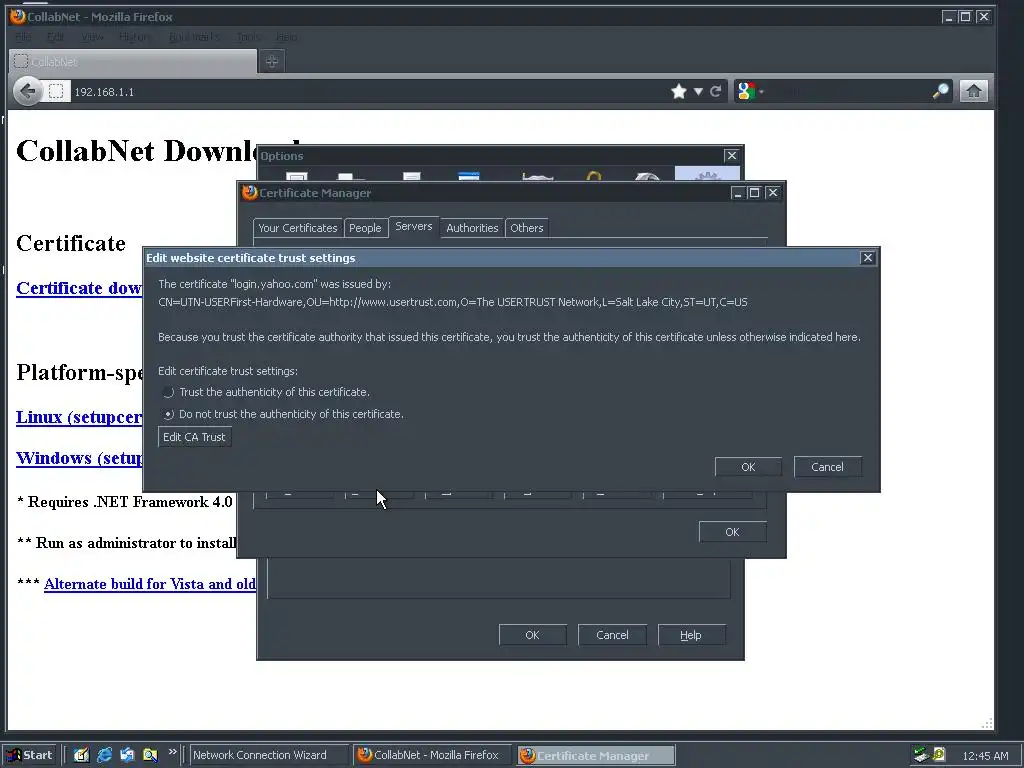Reload the page with the refresh icon
Image resolution: width=1024 pixels, height=768 pixels.
click(x=716, y=91)
